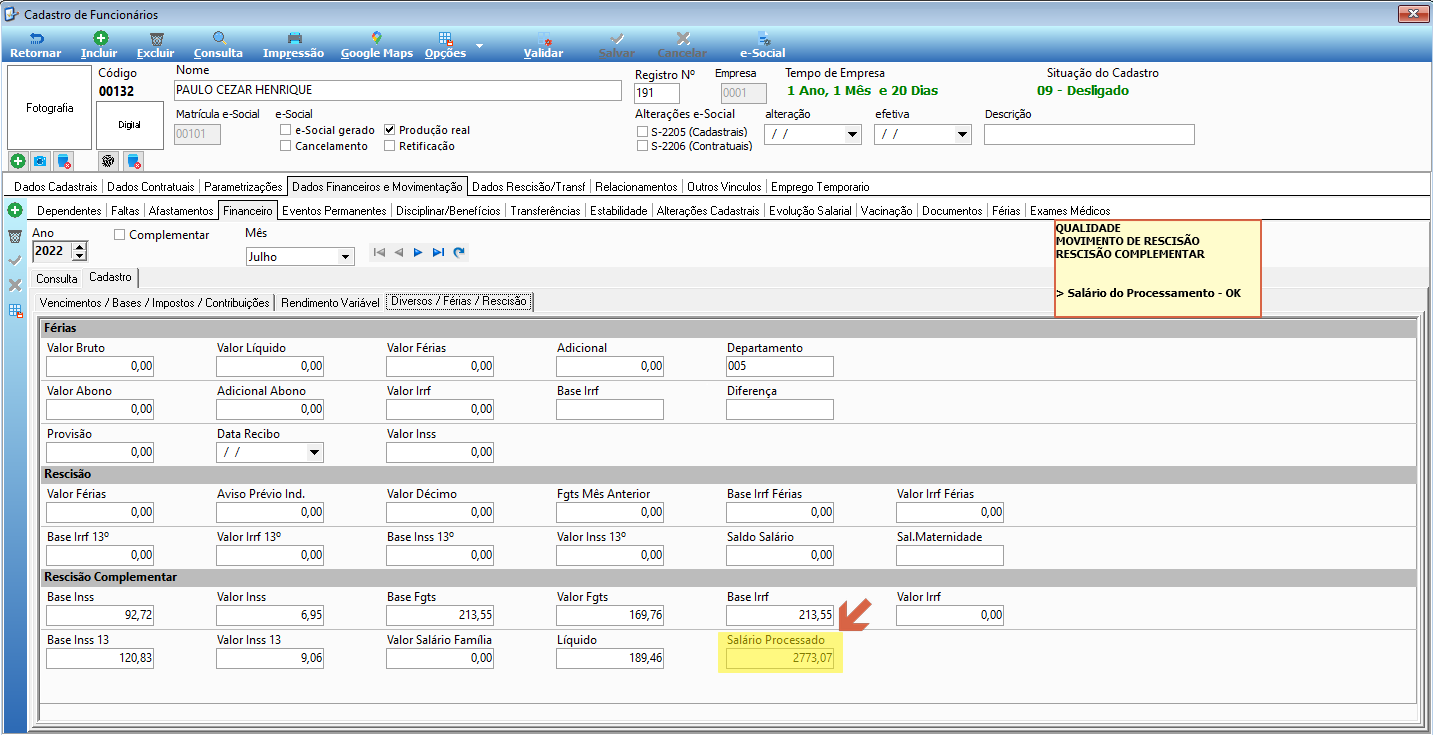This screenshot has height=735, width=1433.
Task: Uncheck the Produção real checkbox
Action: coord(390,130)
